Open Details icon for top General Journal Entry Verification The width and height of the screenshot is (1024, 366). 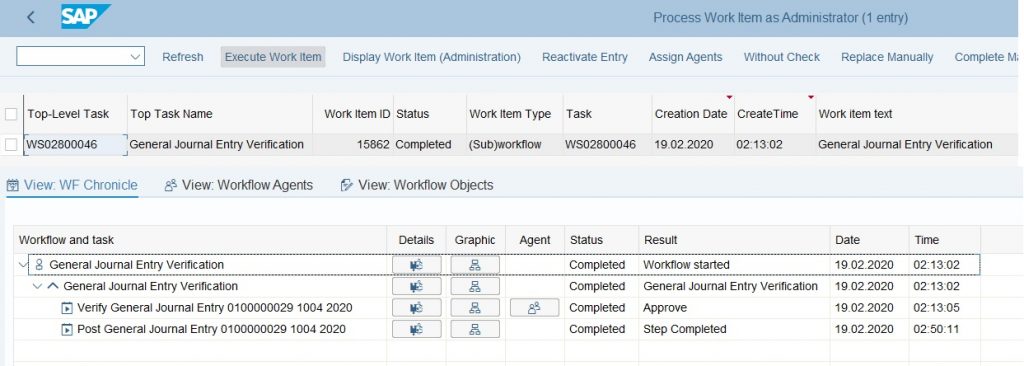[x=417, y=265]
